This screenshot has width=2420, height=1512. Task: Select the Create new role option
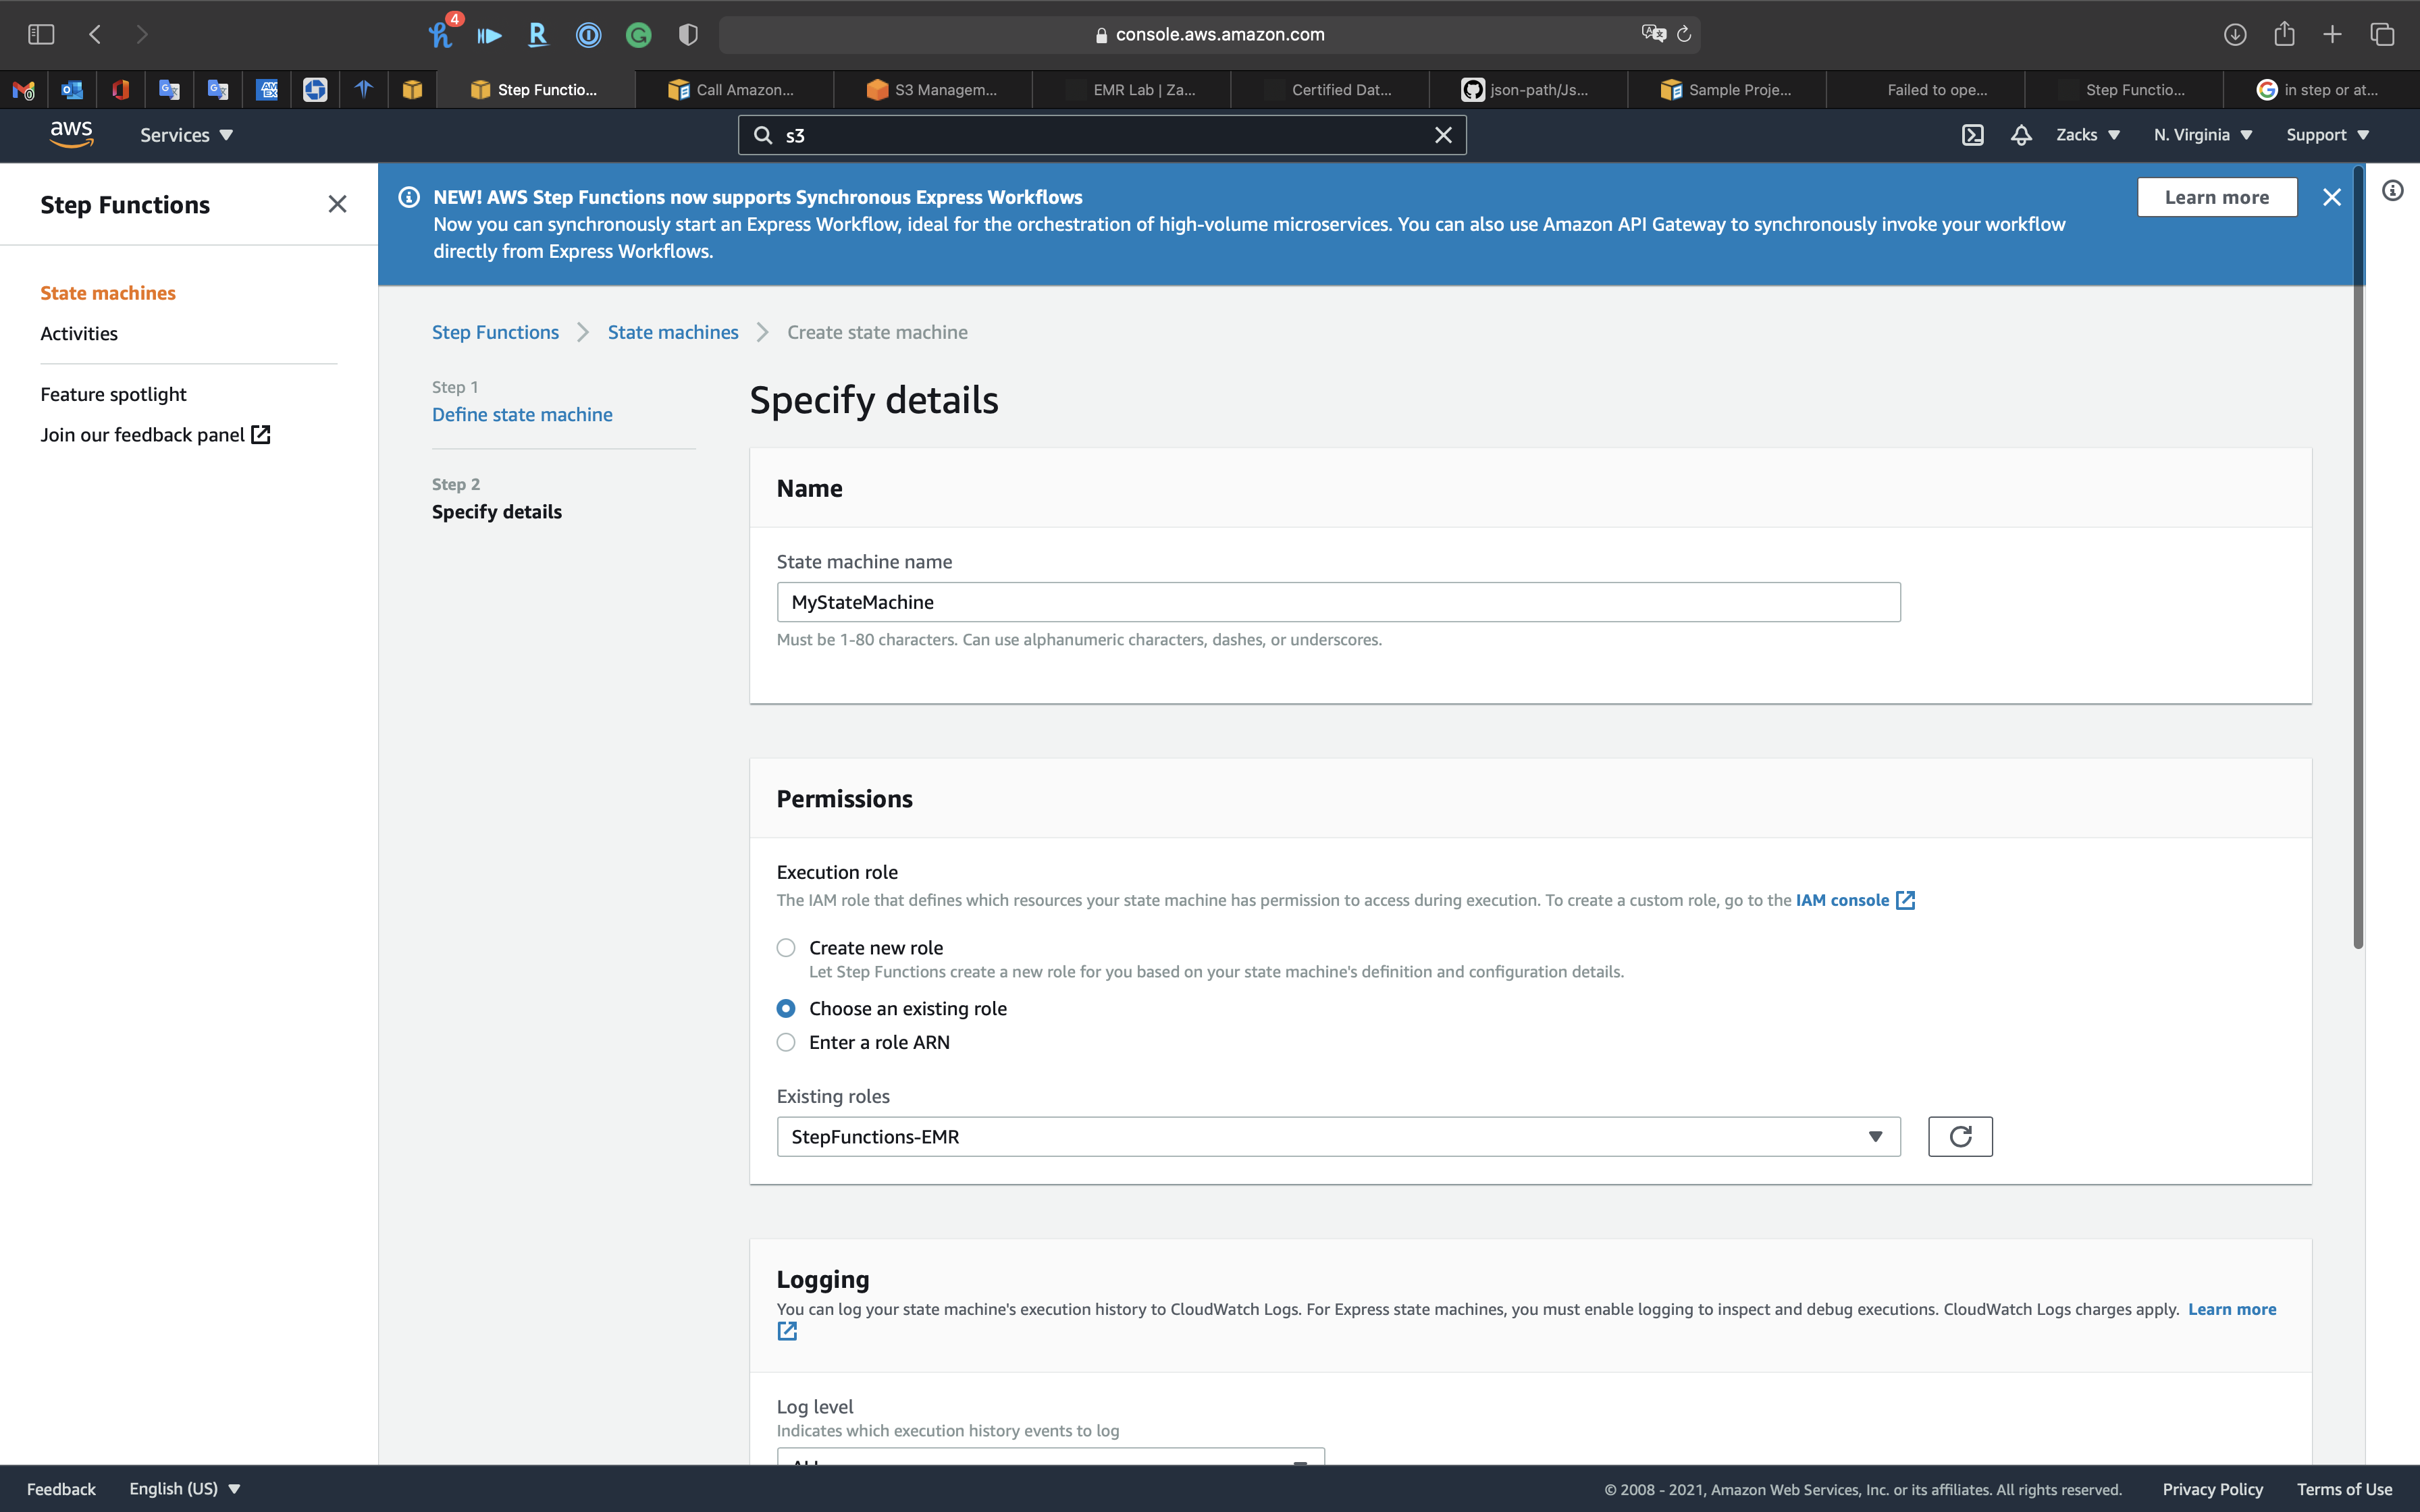tap(786, 947)
